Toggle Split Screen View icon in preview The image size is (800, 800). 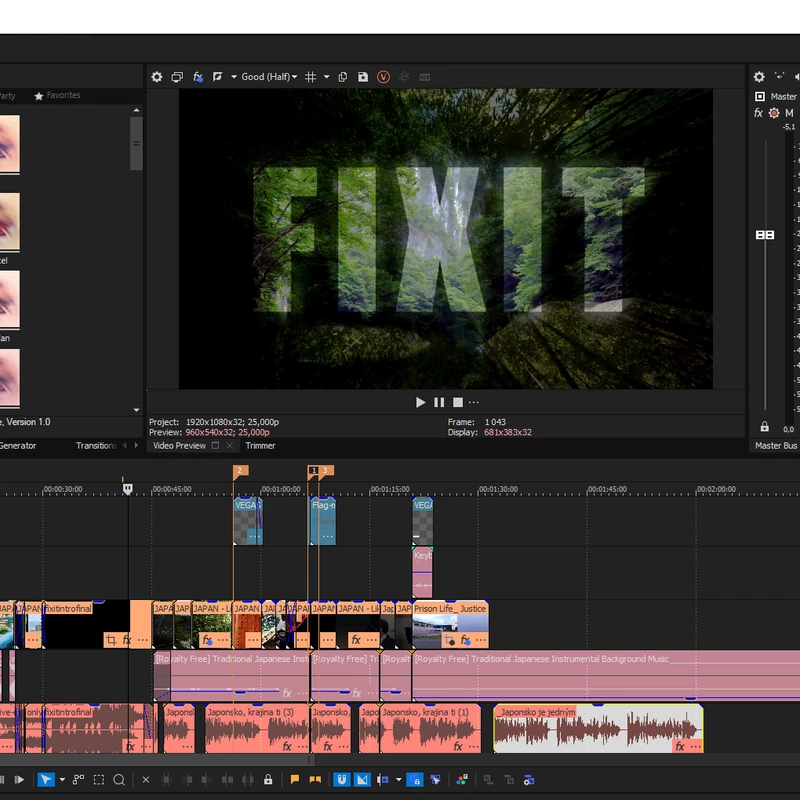click(x=217, y=77)
